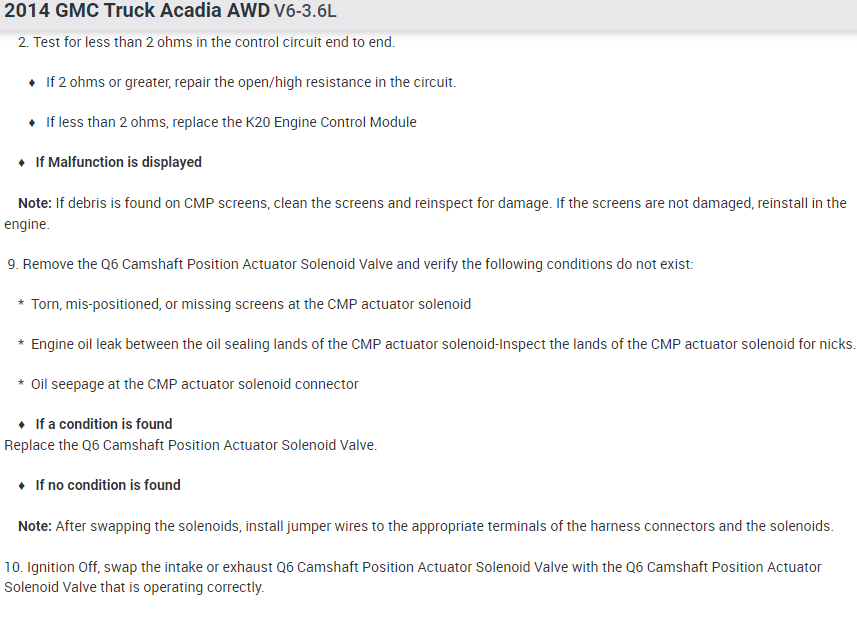857x619 pixels.
Task: Select the 'If no condition is found' heading
Action: pyautogui.click(x=108, y=485)
